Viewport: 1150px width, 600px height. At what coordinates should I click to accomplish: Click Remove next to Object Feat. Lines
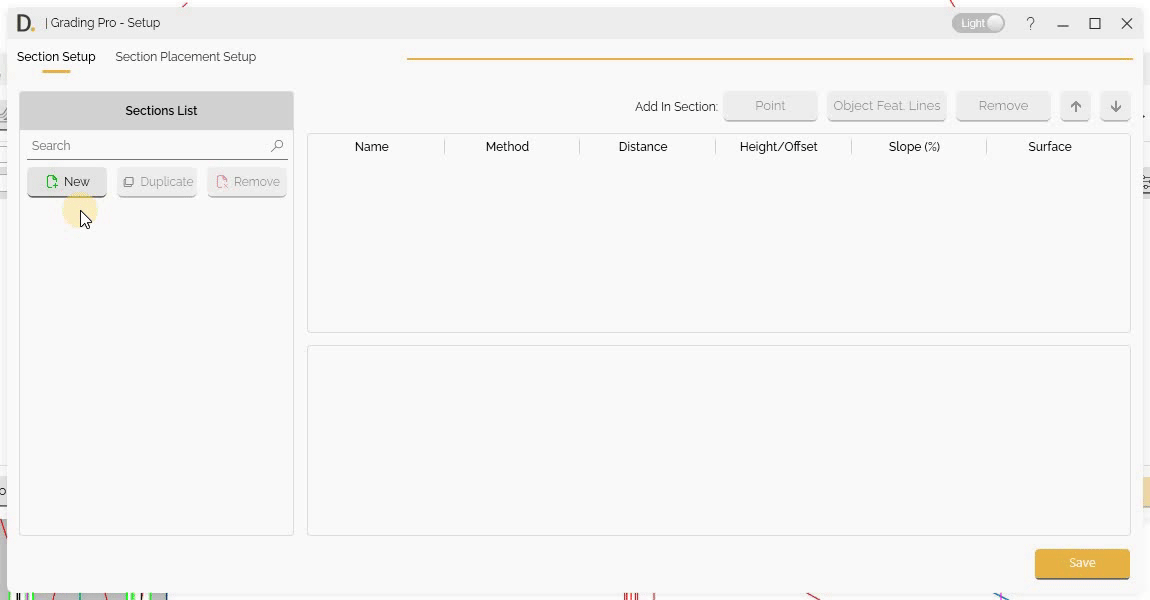click(1002, 106)
